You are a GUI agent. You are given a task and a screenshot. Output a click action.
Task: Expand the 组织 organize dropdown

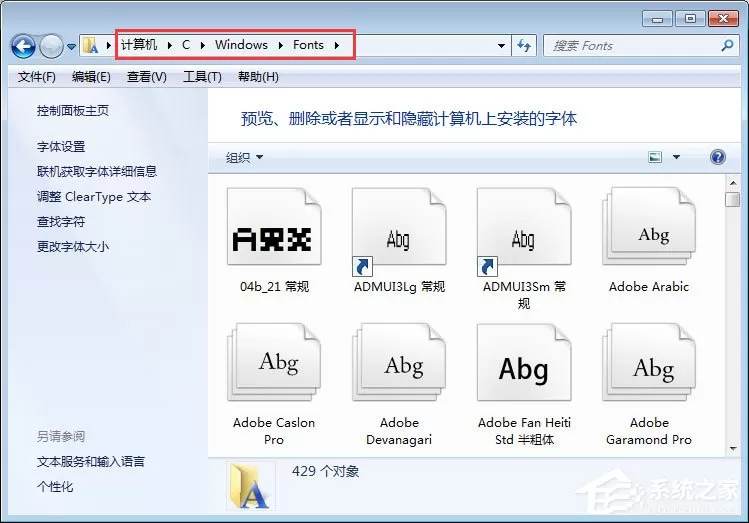[x=245, y=157]
